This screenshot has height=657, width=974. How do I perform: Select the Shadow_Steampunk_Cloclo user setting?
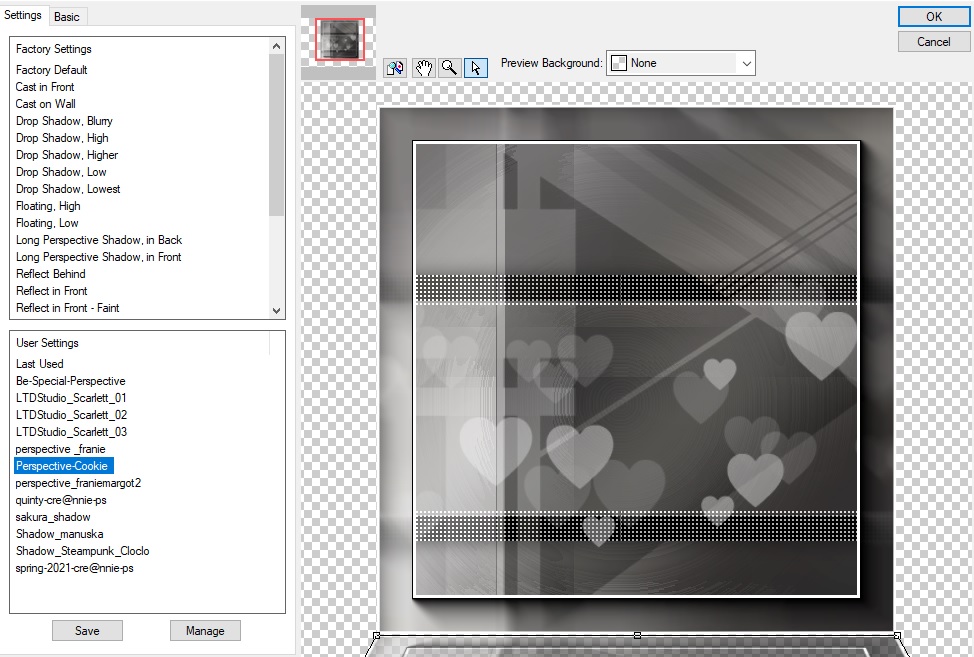83,551
